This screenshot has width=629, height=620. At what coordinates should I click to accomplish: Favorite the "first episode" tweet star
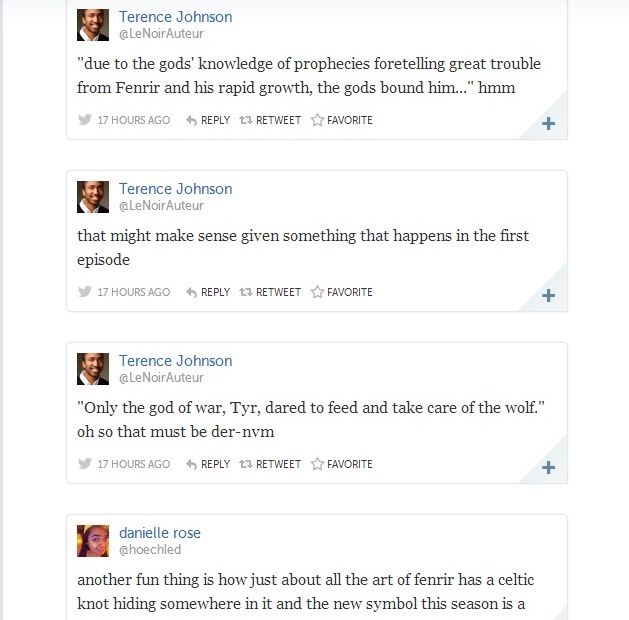[x=318, y=292]
